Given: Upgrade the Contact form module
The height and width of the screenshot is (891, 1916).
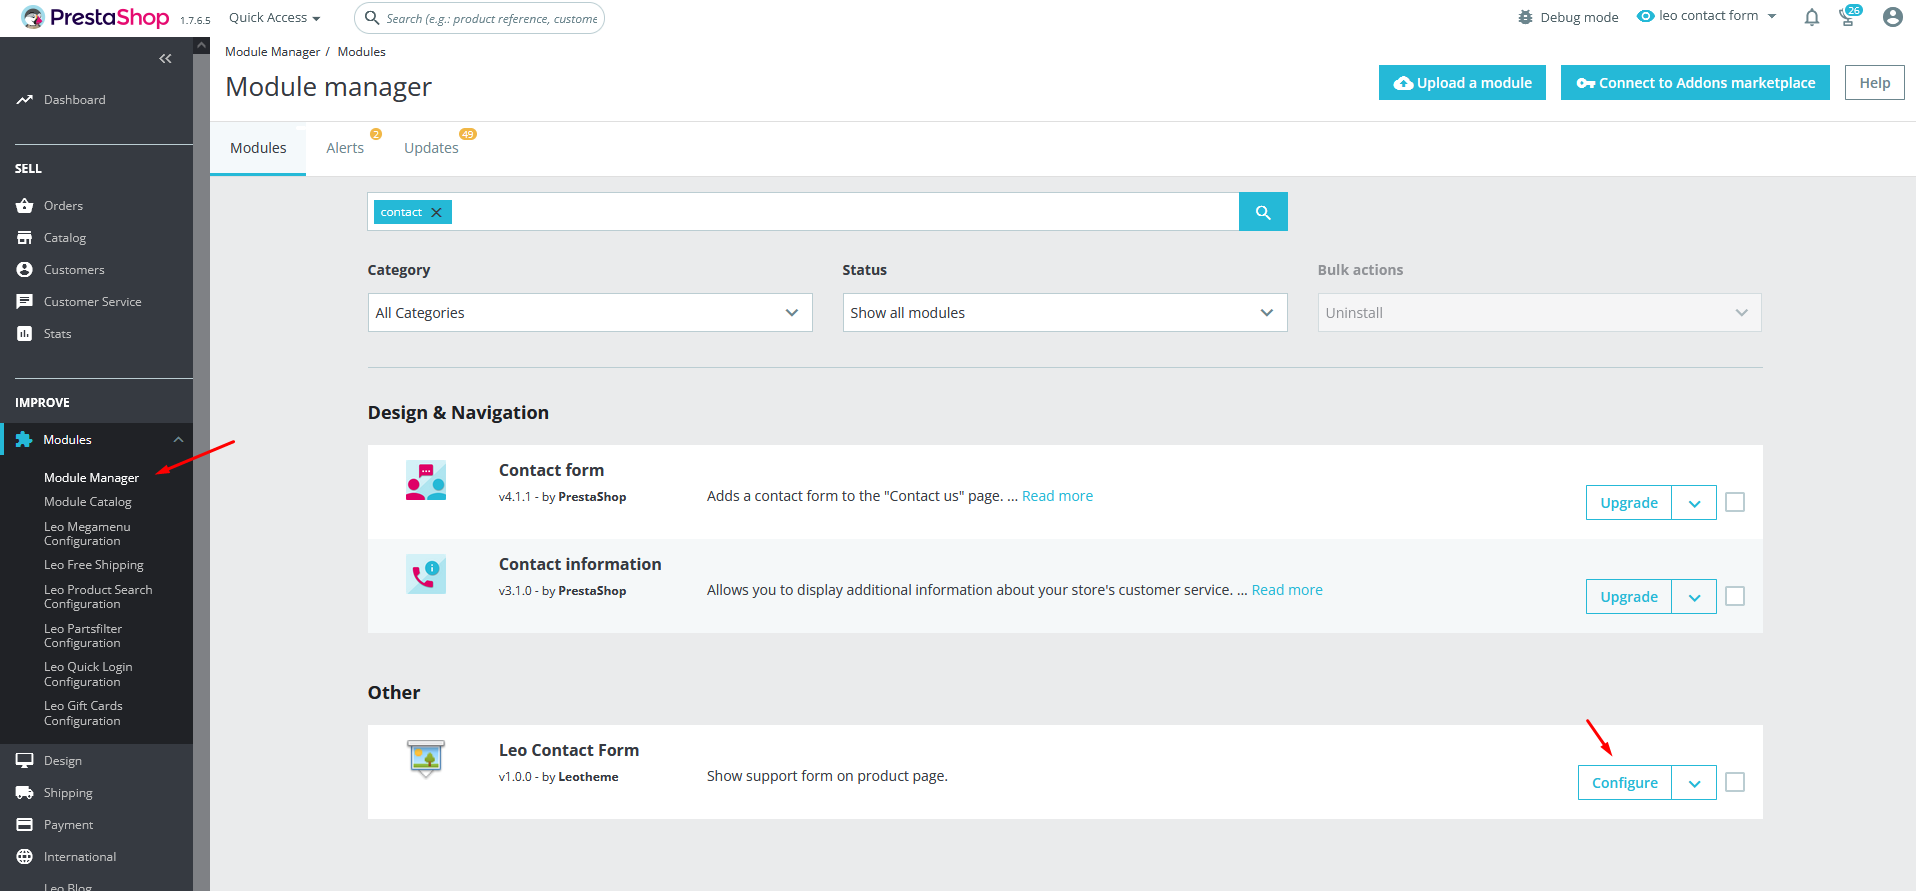Looking at the screenshot, I should pos(1629,503).
